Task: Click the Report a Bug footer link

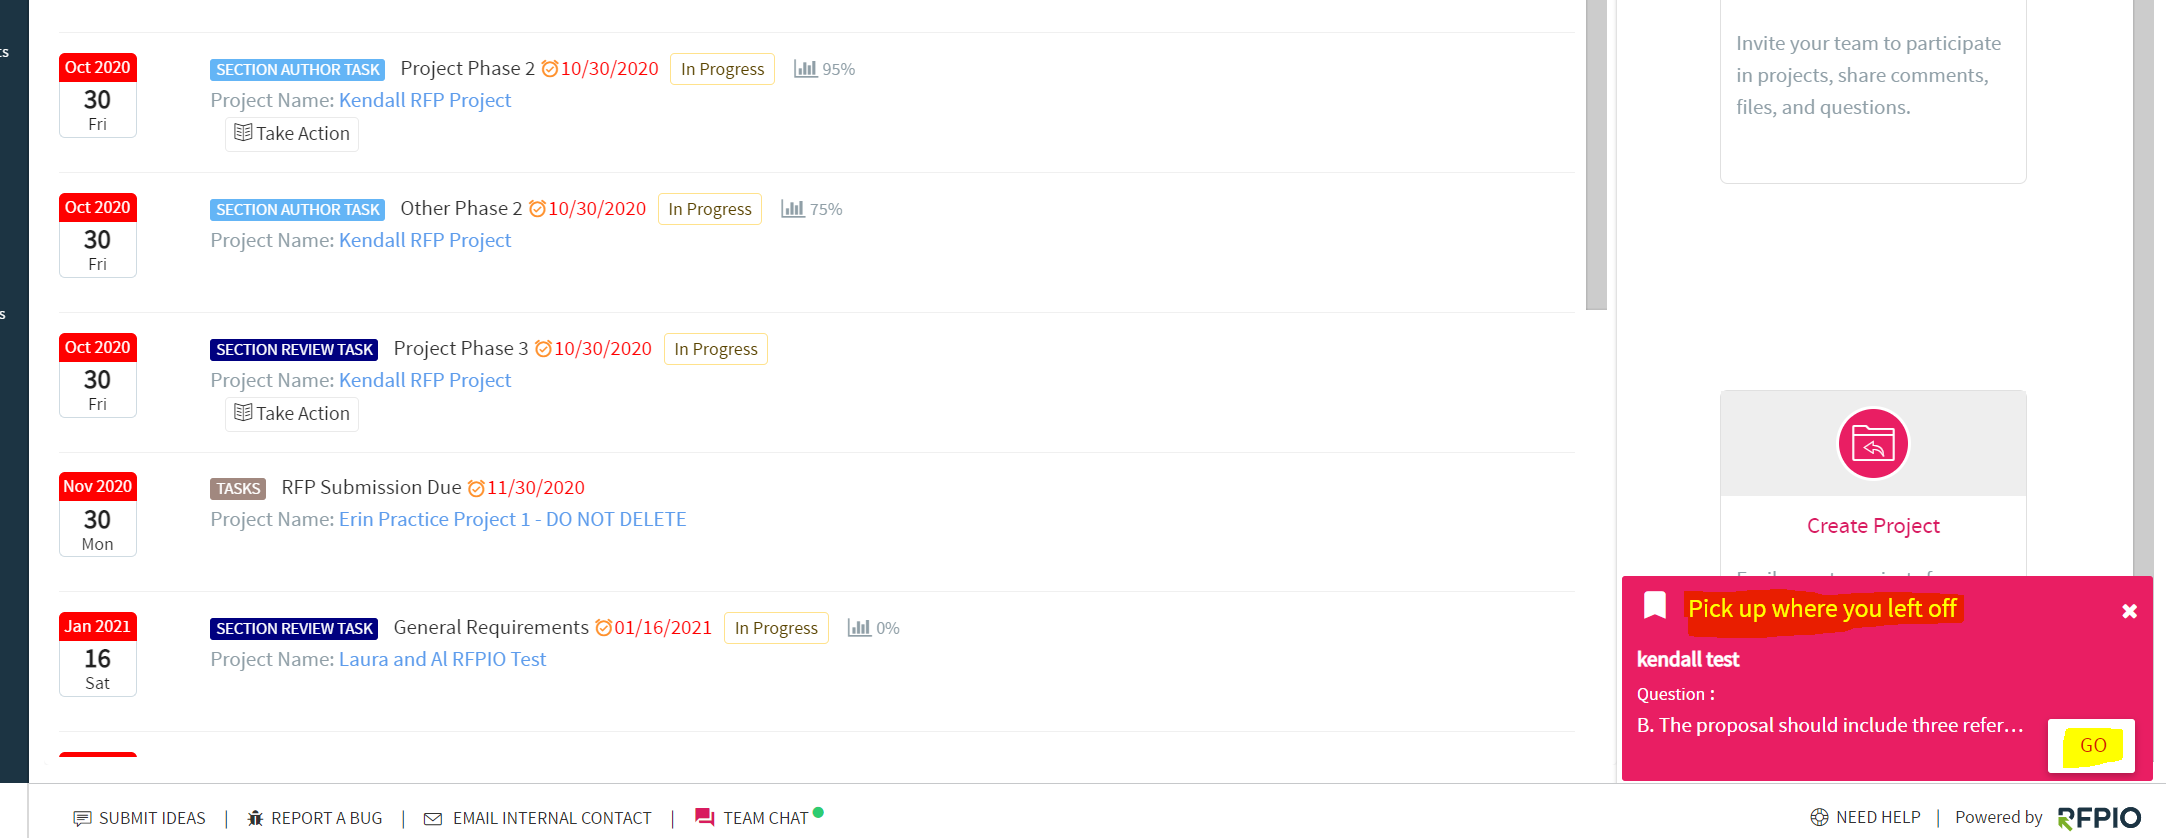Action: pyautogui.click(x=315, y=818)
